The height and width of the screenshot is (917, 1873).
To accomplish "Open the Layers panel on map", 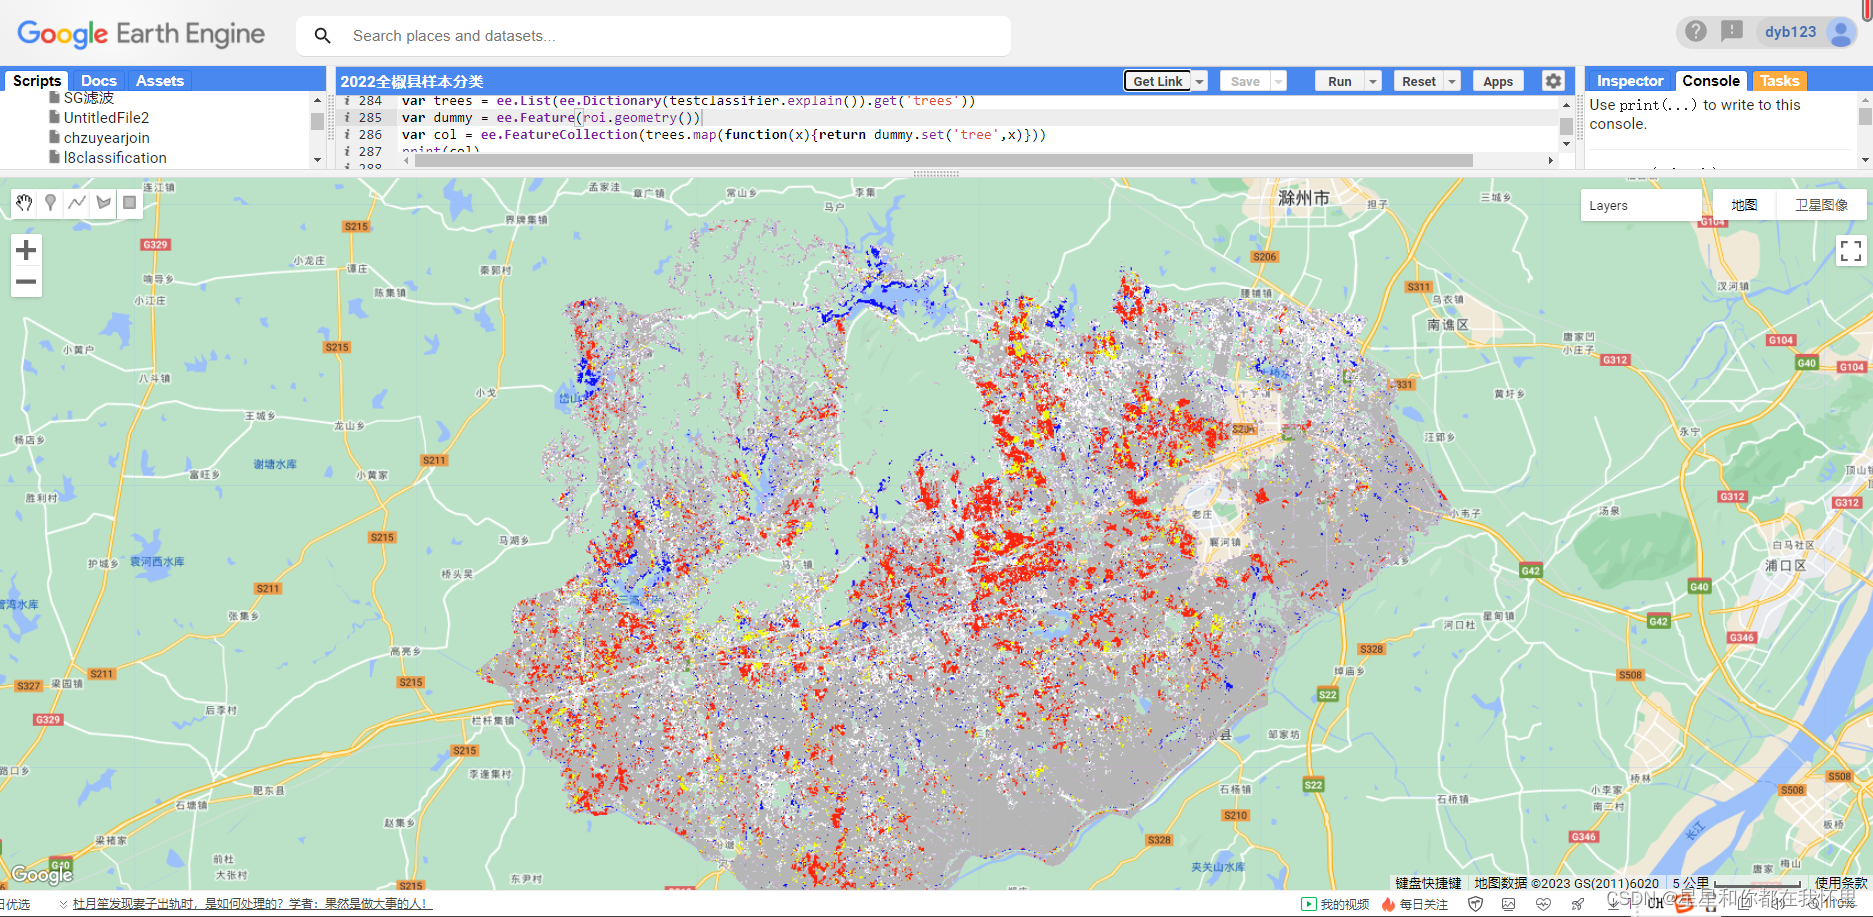I will [x=1640, y=205].
